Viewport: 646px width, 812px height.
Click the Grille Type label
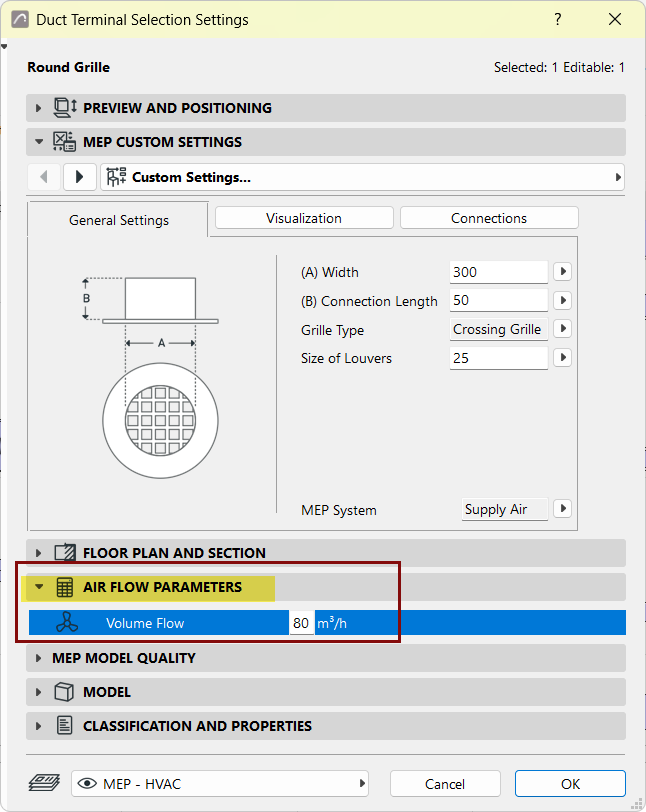[333, 330]
